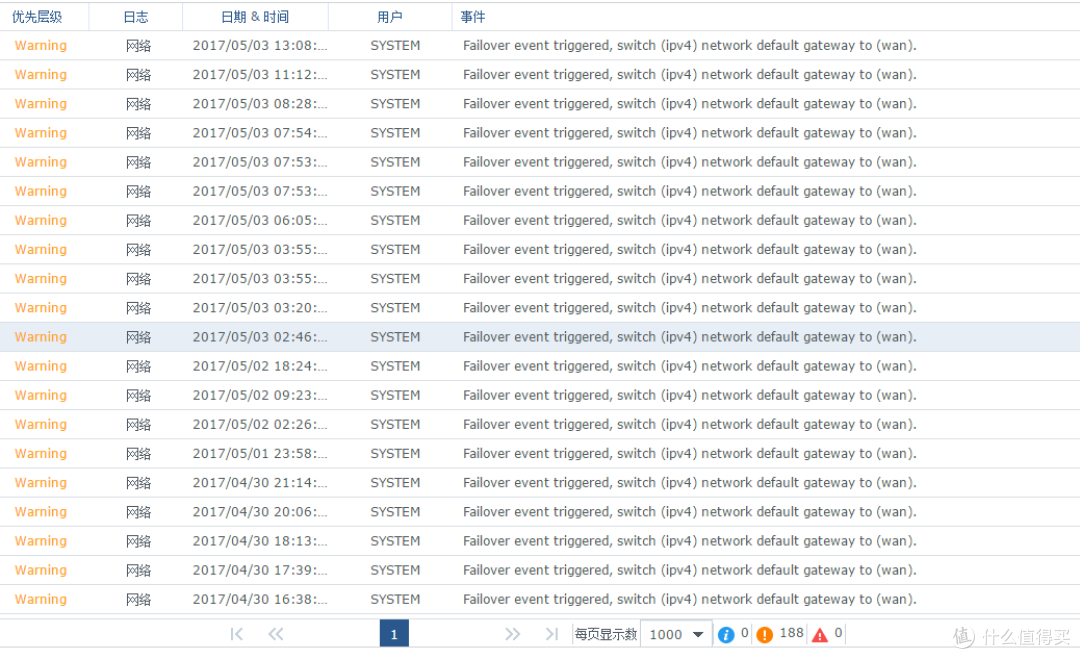
Task: Jump to the last page of logs
Action: click(552, 634)
